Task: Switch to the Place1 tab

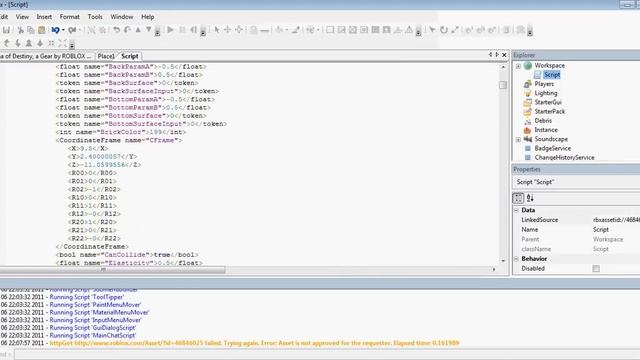Action: click(106, 56)
